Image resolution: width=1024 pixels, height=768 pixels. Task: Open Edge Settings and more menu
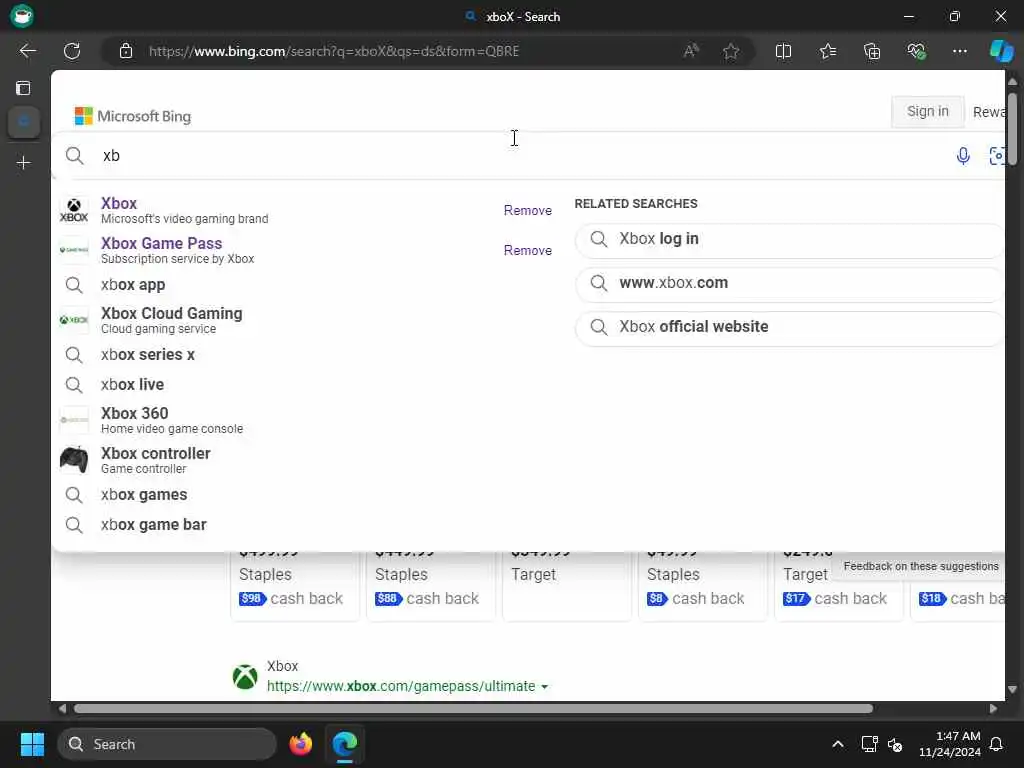click(959, 51)
